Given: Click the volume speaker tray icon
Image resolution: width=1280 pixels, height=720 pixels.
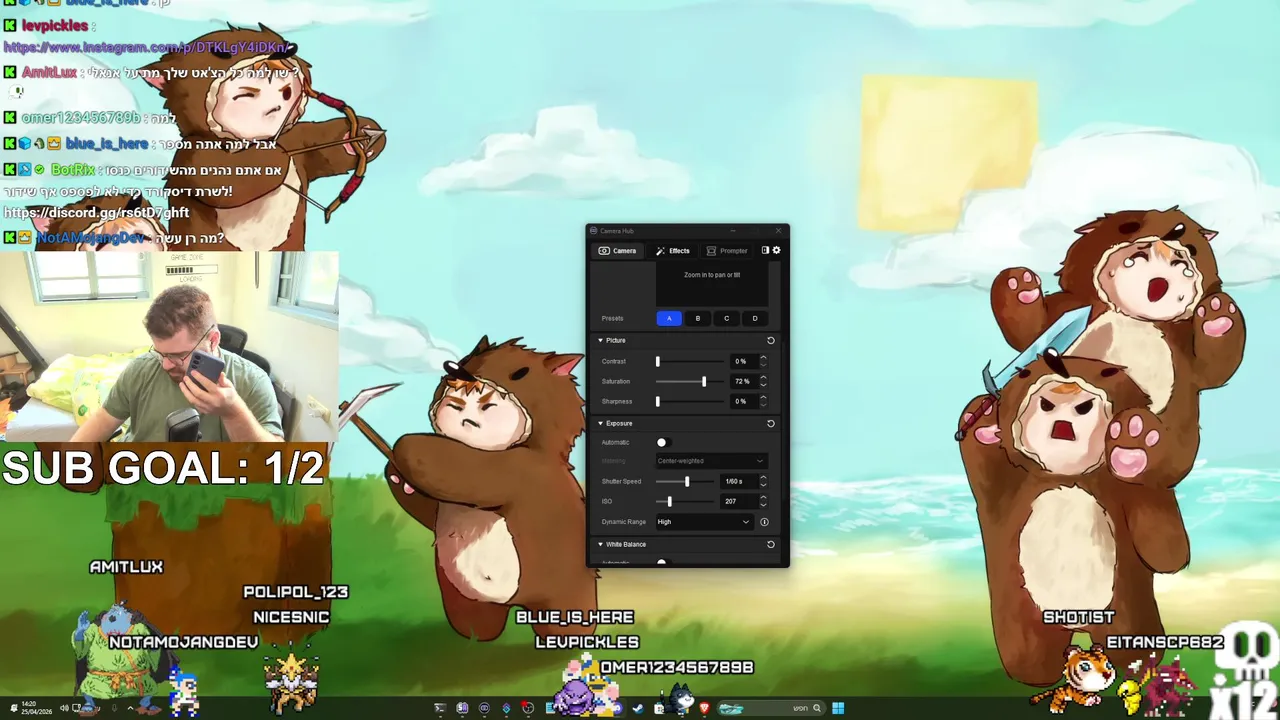Looking at the screenshot, I should point(64,708).
